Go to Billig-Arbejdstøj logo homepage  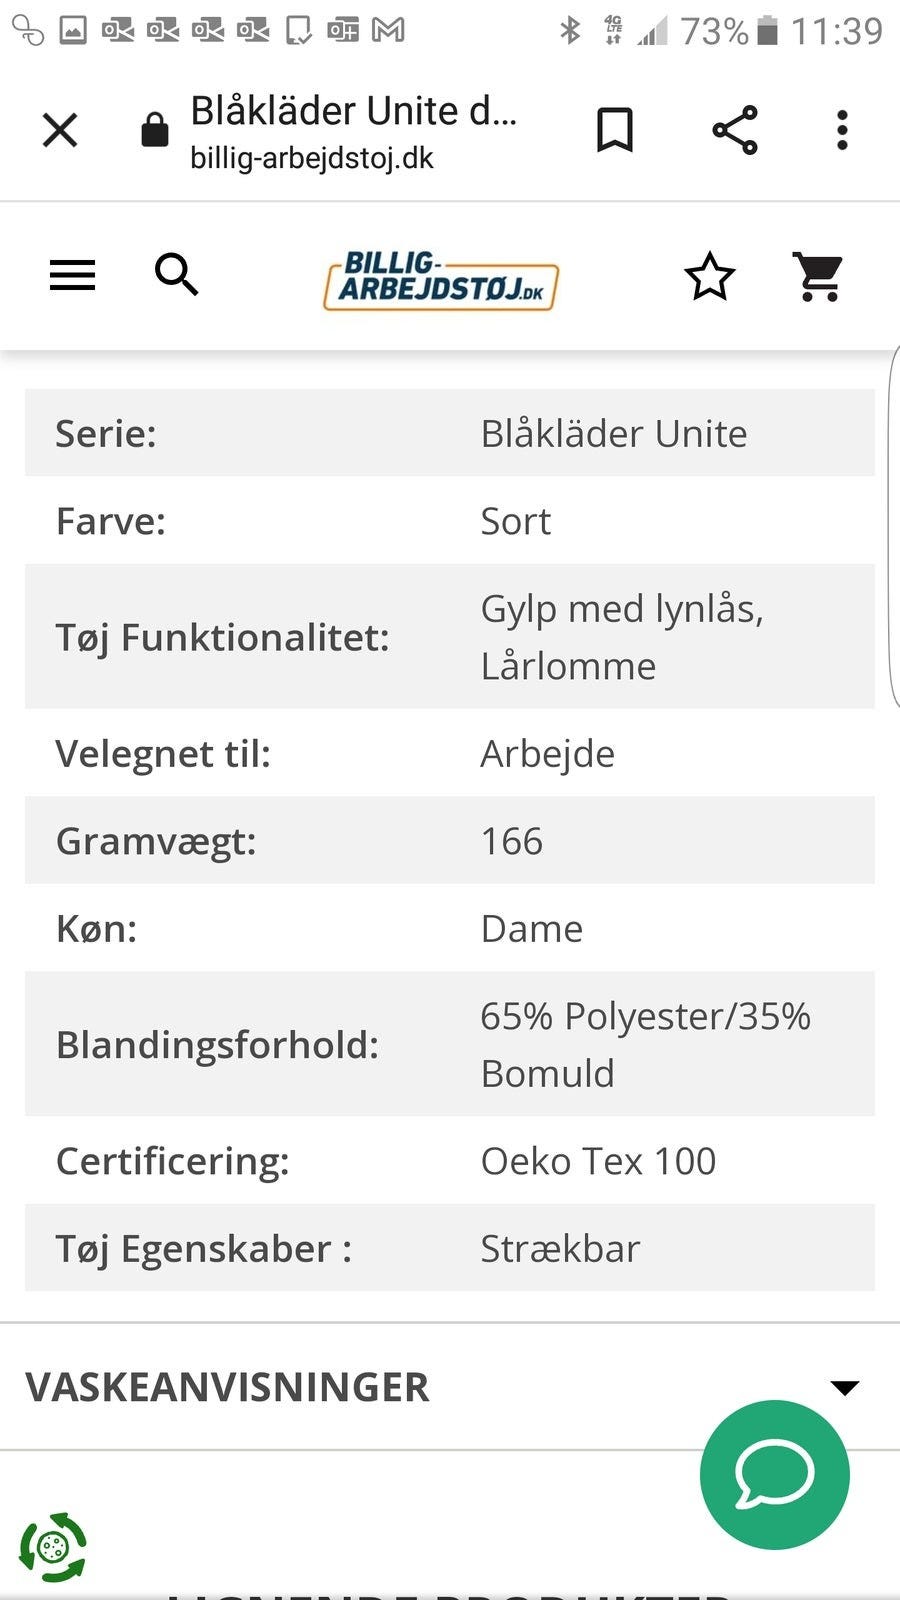[x=440, y=280]
